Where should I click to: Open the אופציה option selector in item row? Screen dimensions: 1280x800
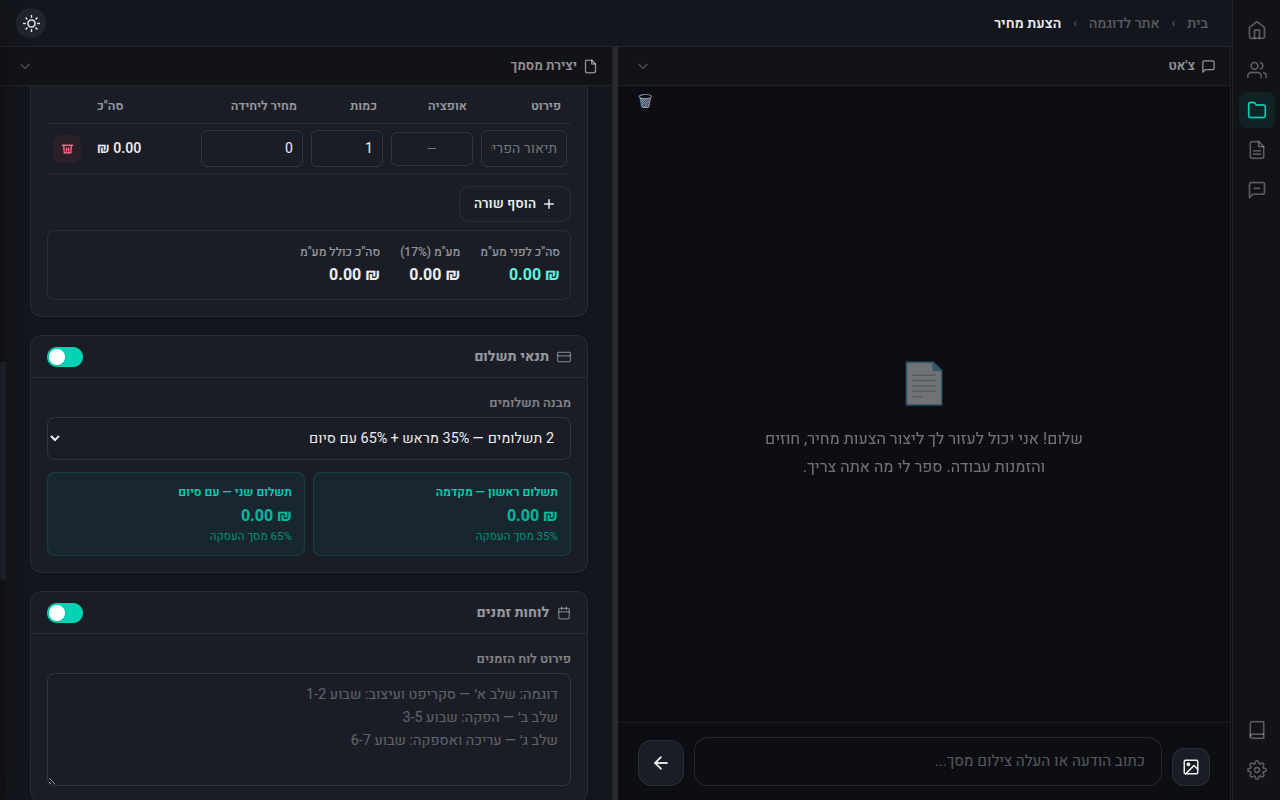tap(432, 148)
